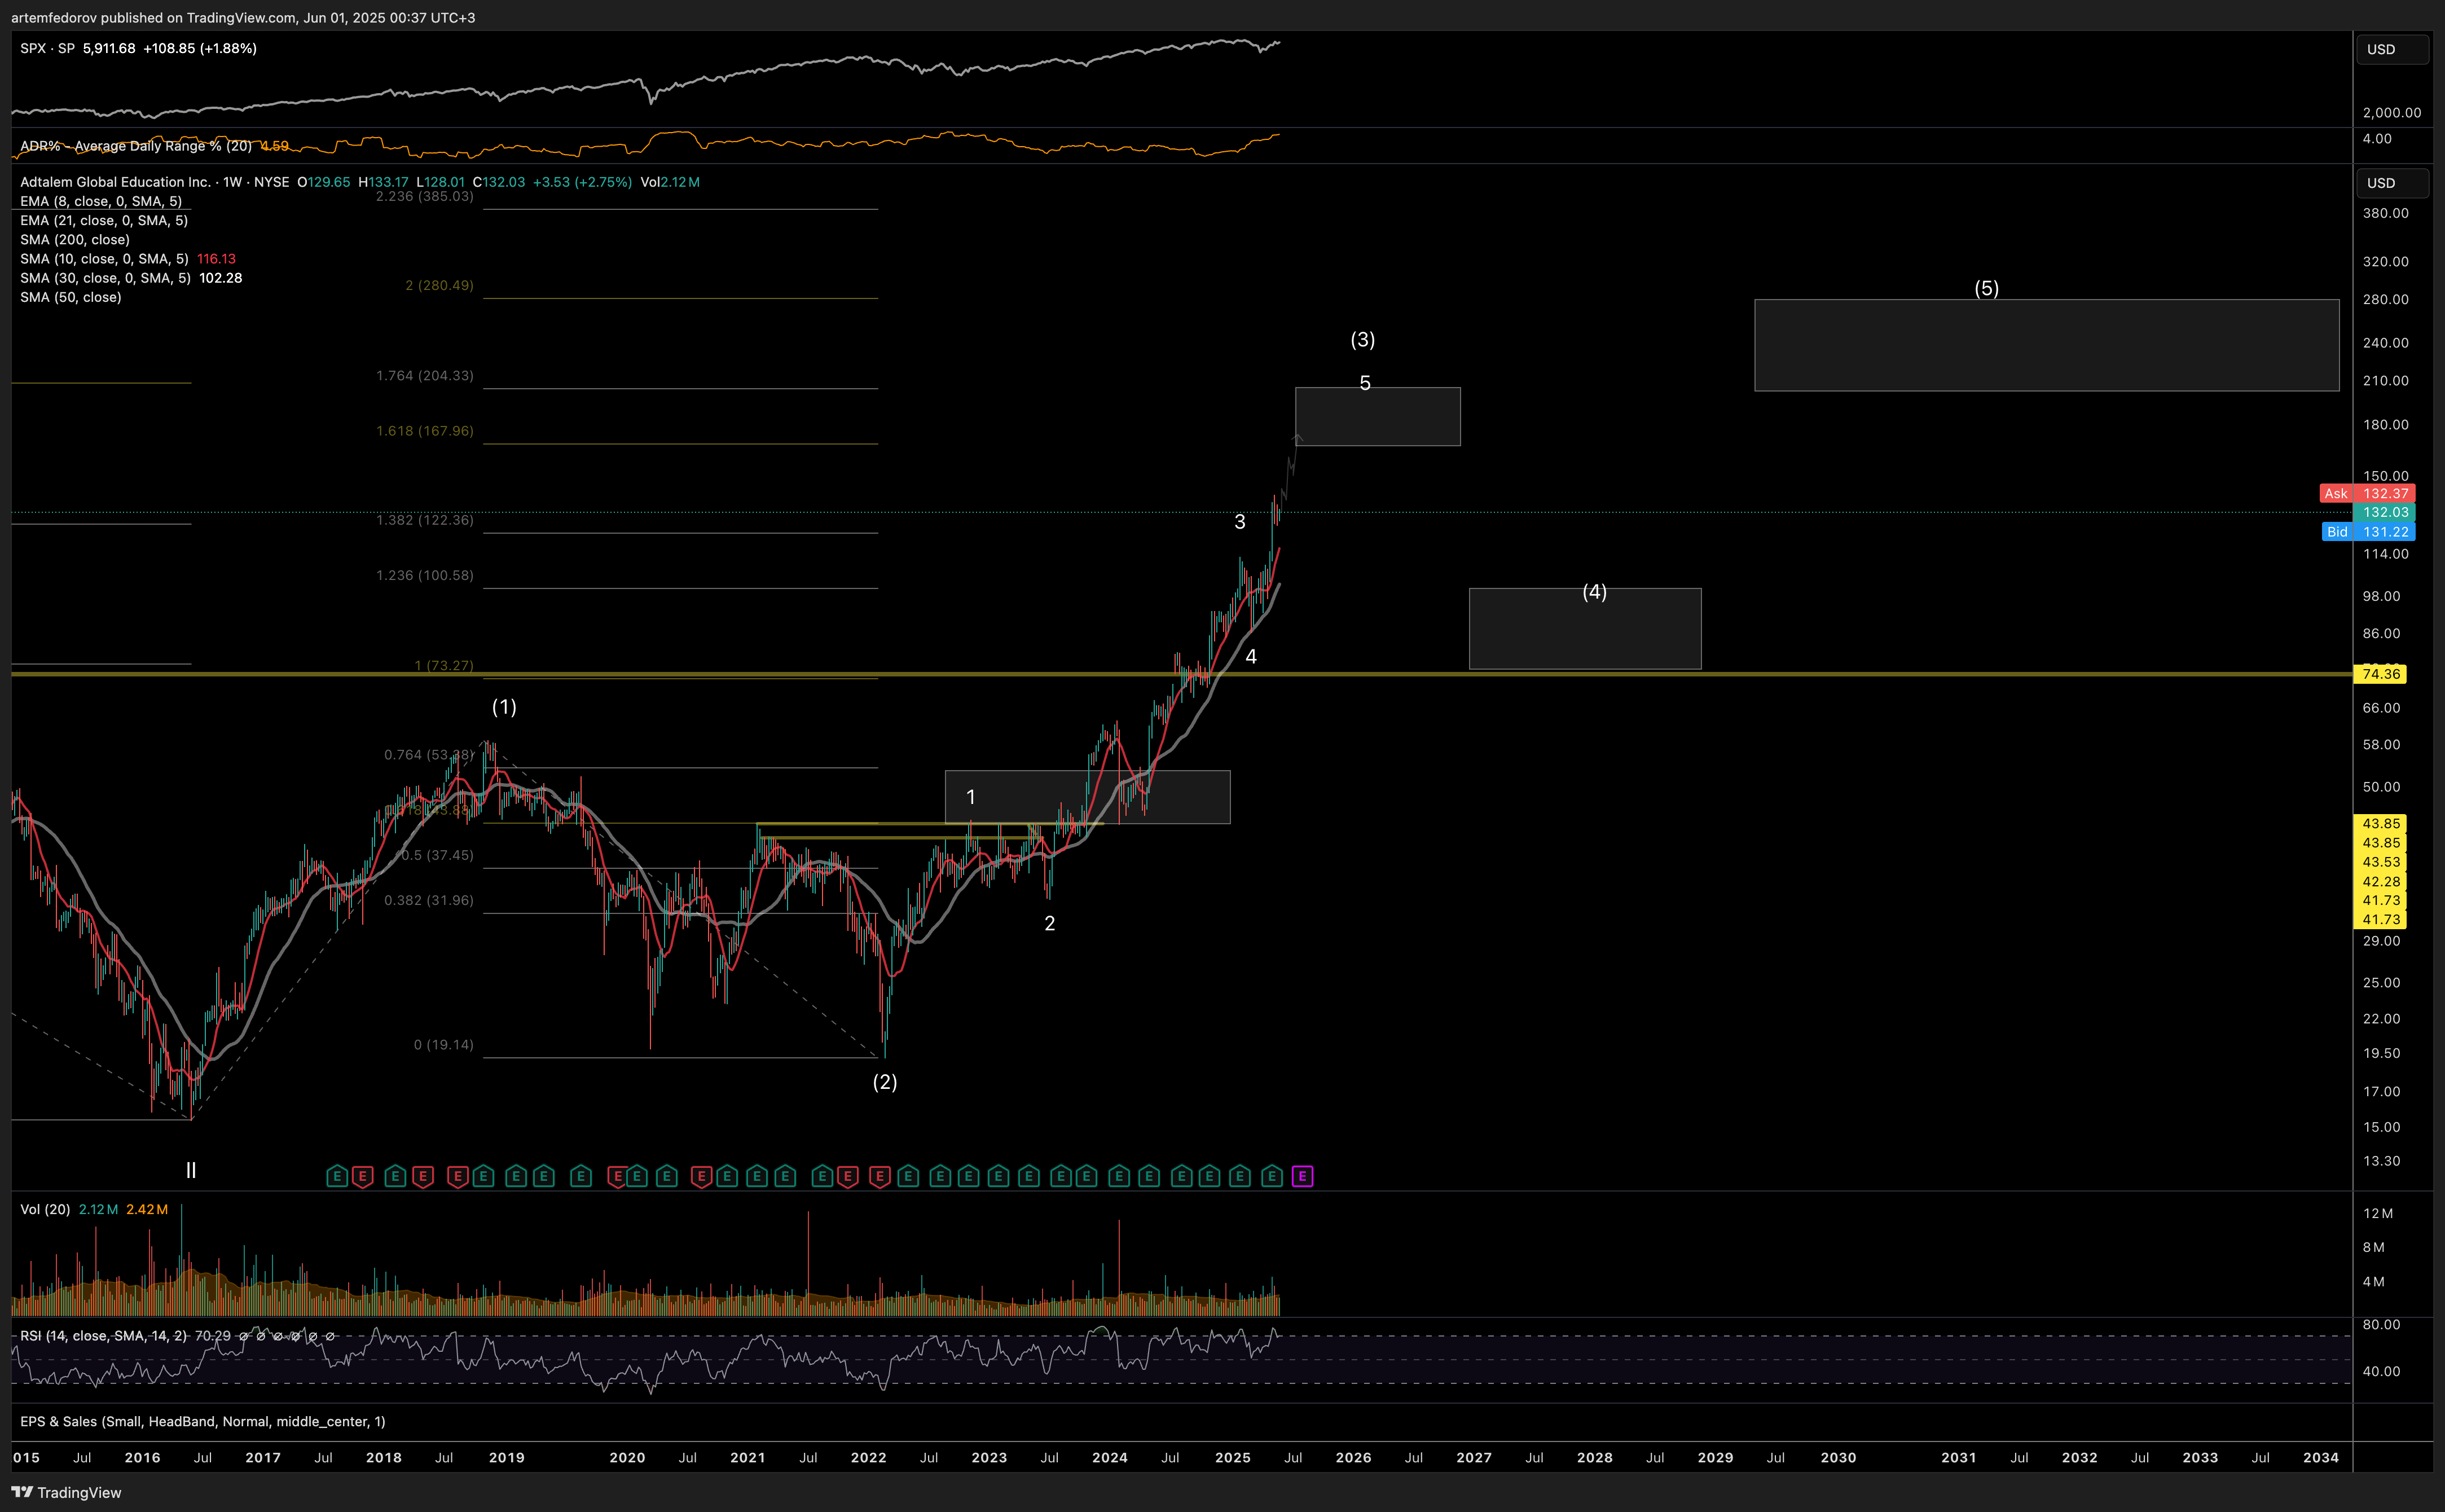The width and height of the screenshot is (2445, 1512).
Task: Click the EPS & Sales indicator legend
Action: tap(203, 1421)
